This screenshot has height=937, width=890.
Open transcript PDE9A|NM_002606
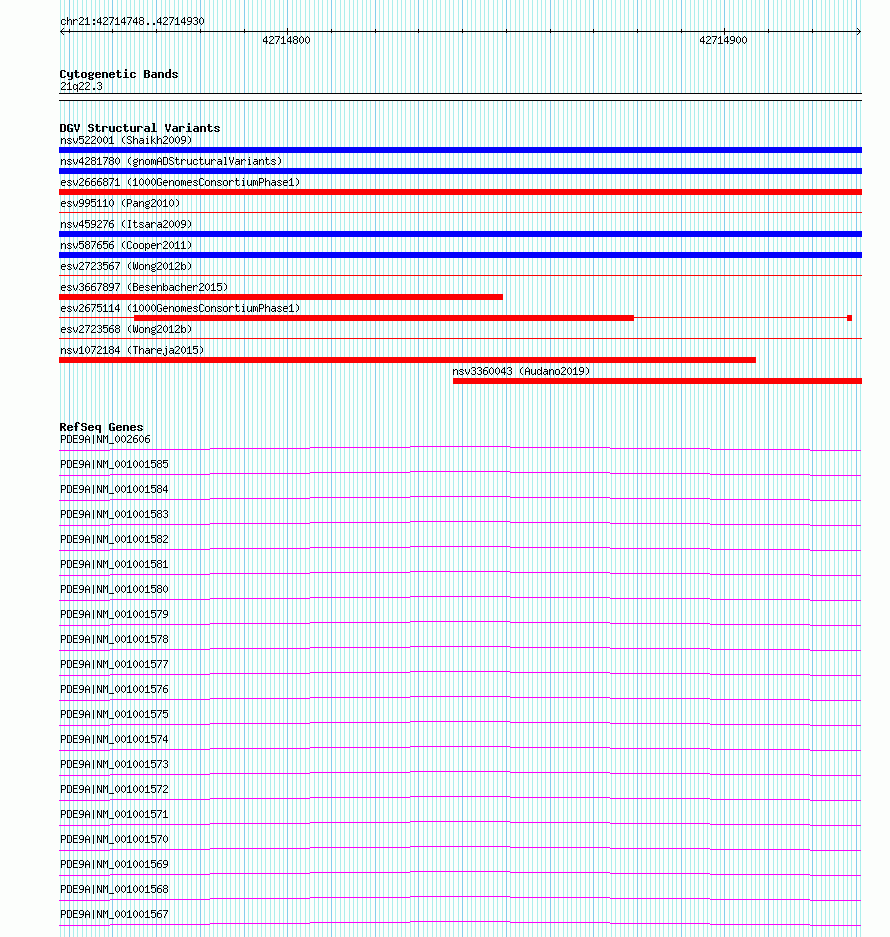[x=105, y=439]
